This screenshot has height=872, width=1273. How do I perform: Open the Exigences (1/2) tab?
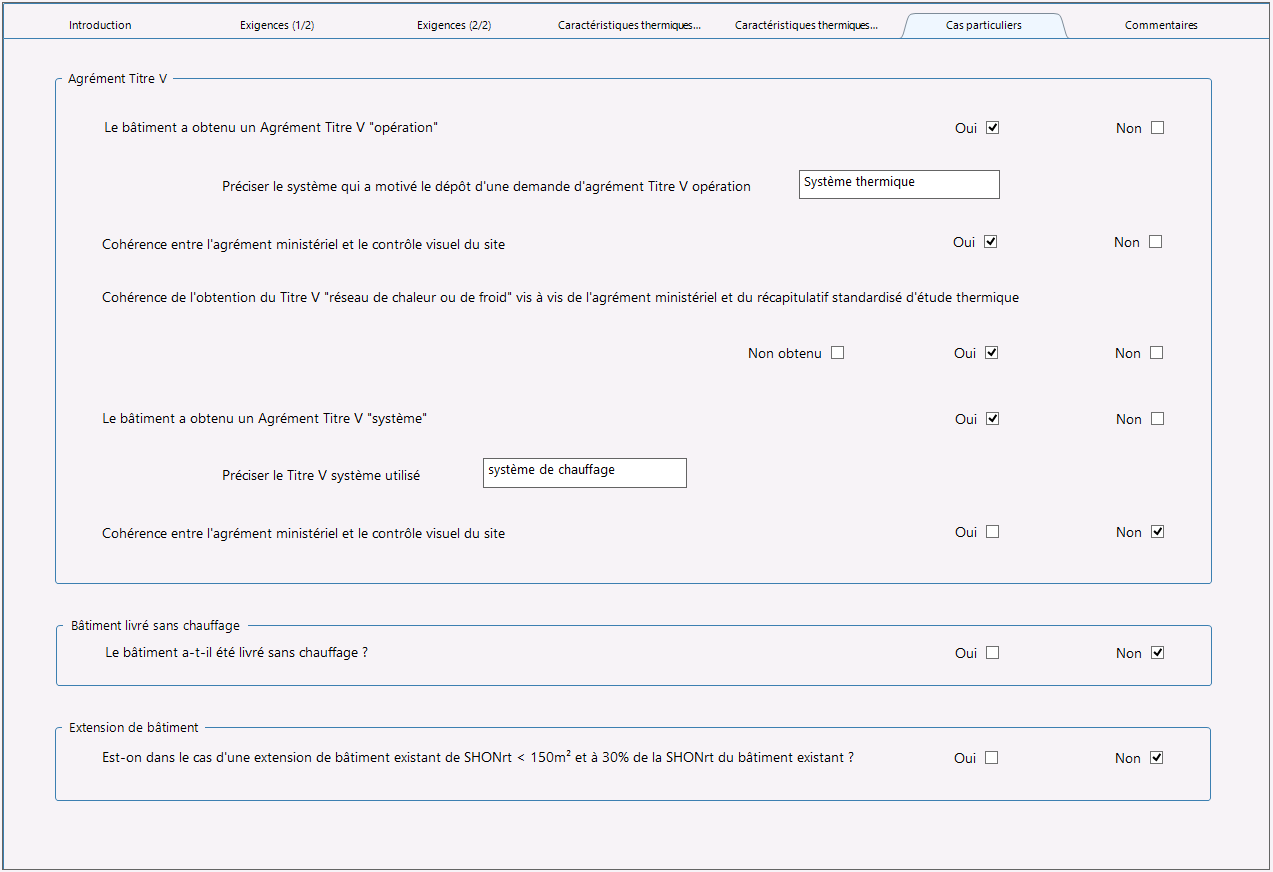click(x=277, y=25)
